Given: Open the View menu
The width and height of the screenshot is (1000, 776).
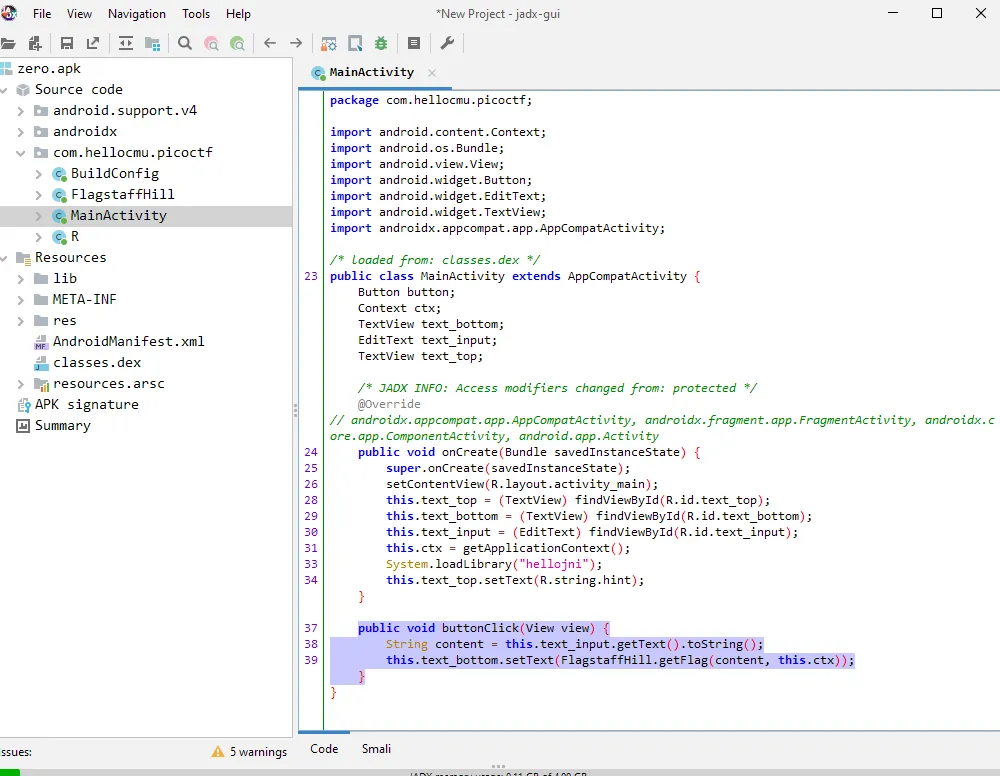Looking at the screenshot, I should tap(79, 13).
